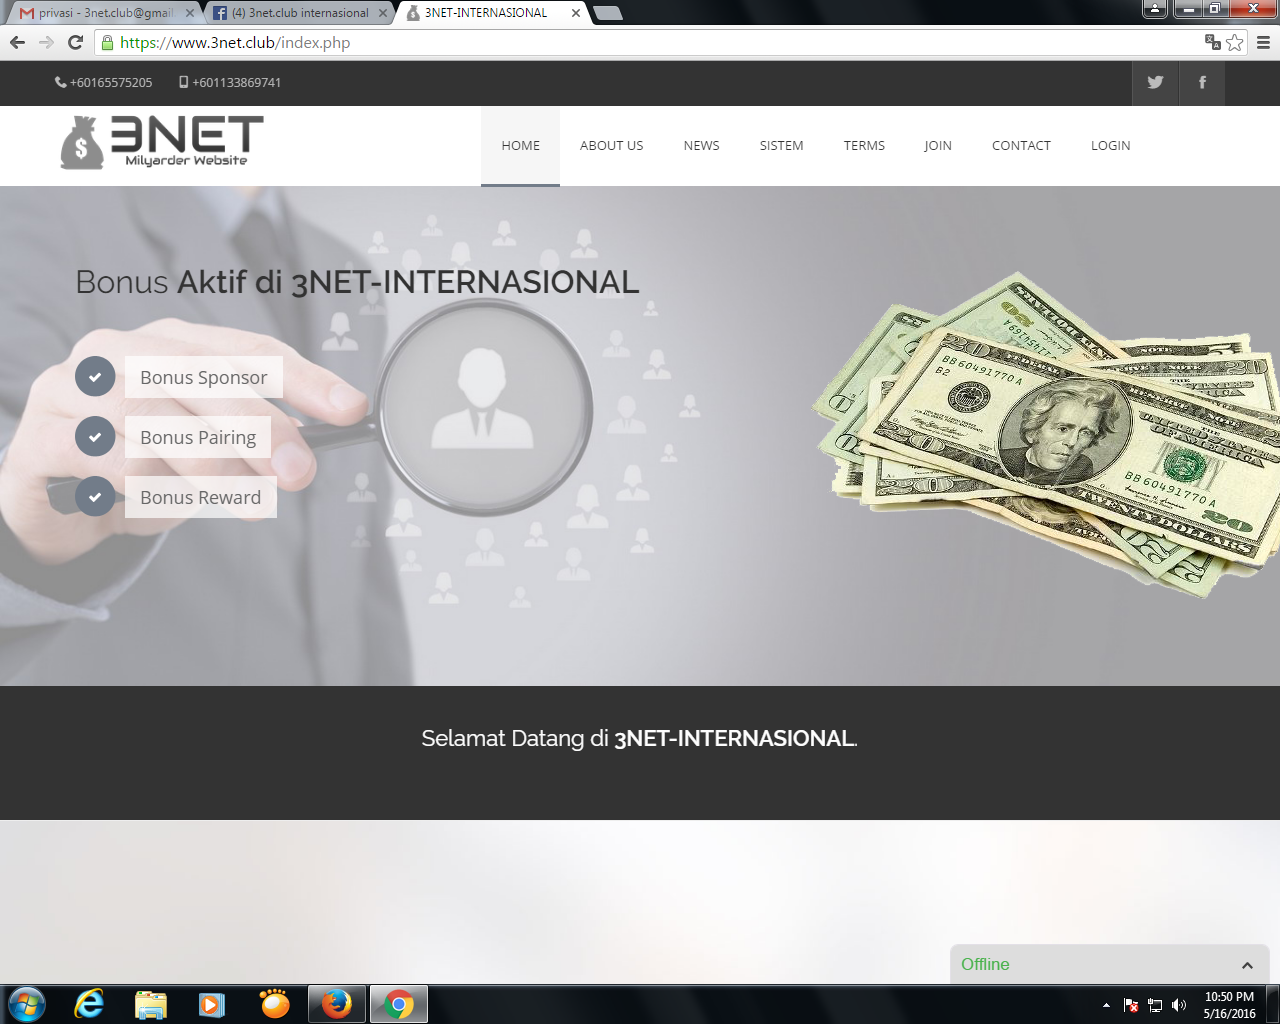Click the mobile icon beside +601133869741

(x=182, y=83)
